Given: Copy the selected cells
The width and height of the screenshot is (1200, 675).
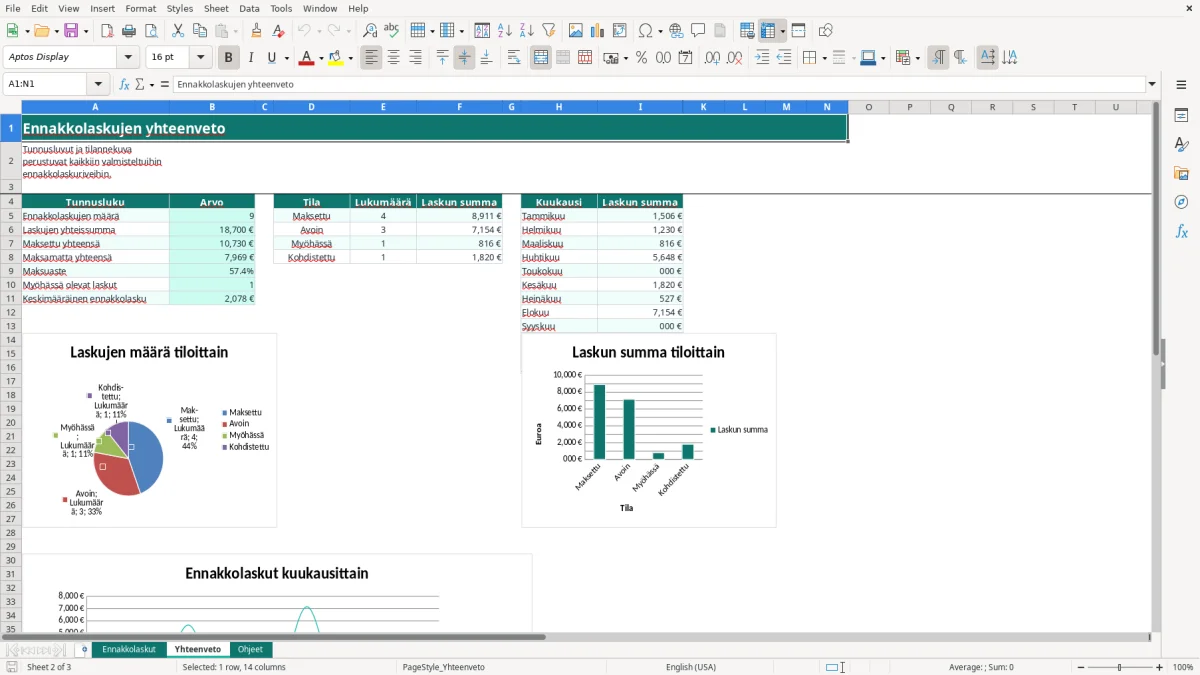Looking at the screenshot, I should pyautogui.click(x=199, y=31).
